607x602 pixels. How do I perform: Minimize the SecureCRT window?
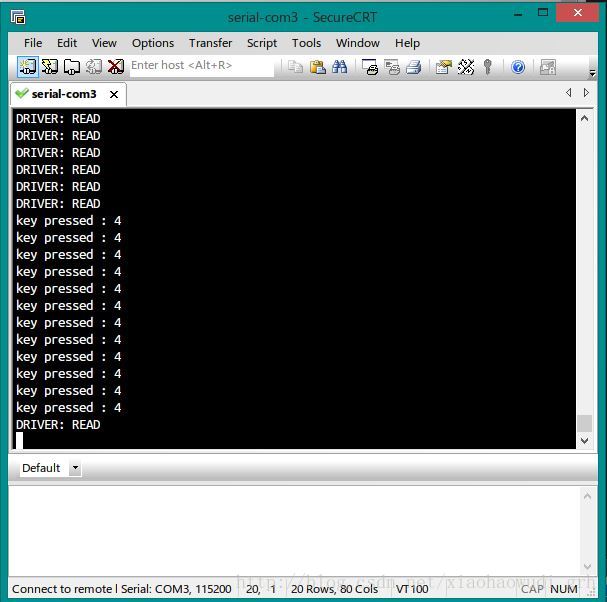[x=518, y=14]
